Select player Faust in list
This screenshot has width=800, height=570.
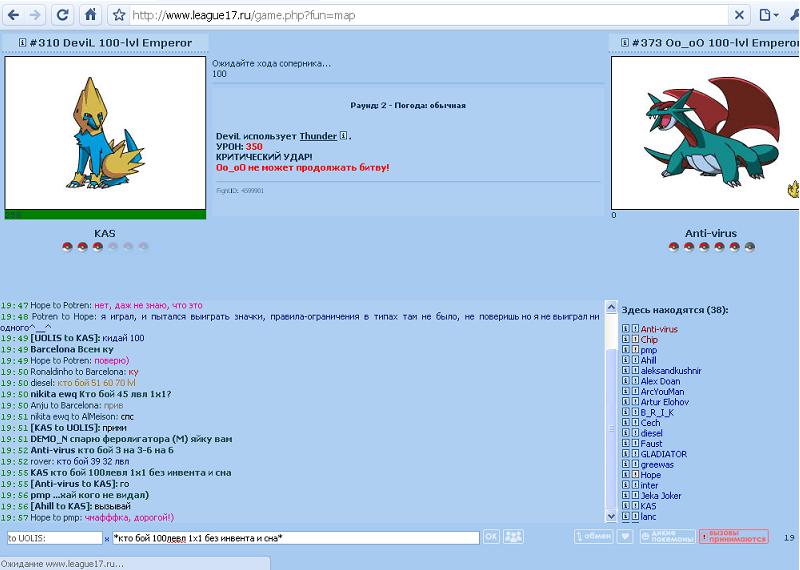coord(651,444)
